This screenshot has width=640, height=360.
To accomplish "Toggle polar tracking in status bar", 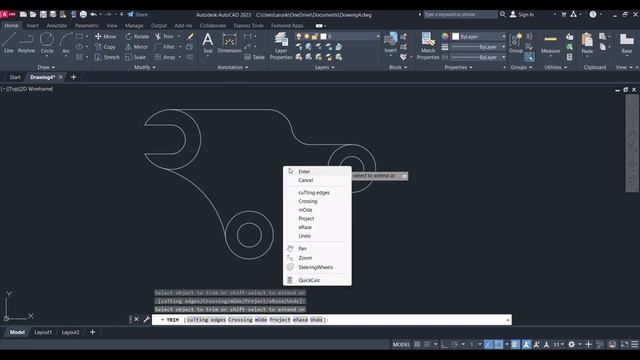I will click(x=454, y=344).
